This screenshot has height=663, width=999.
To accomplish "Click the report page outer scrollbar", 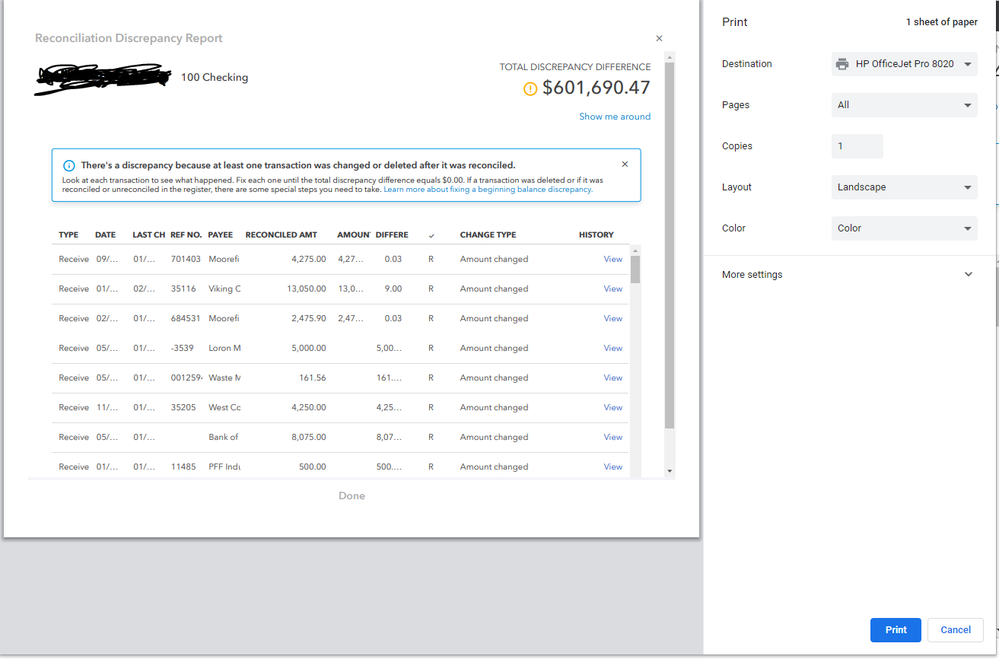I will (x=669, y=245).
